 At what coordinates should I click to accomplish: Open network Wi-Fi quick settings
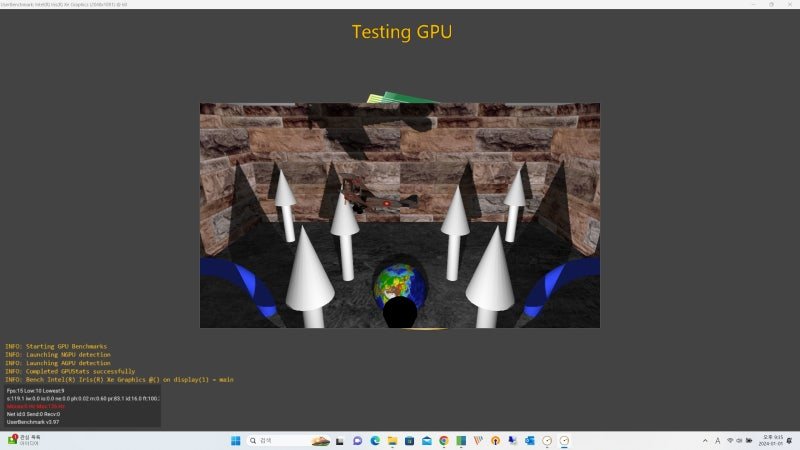click(x=730, y=441)
